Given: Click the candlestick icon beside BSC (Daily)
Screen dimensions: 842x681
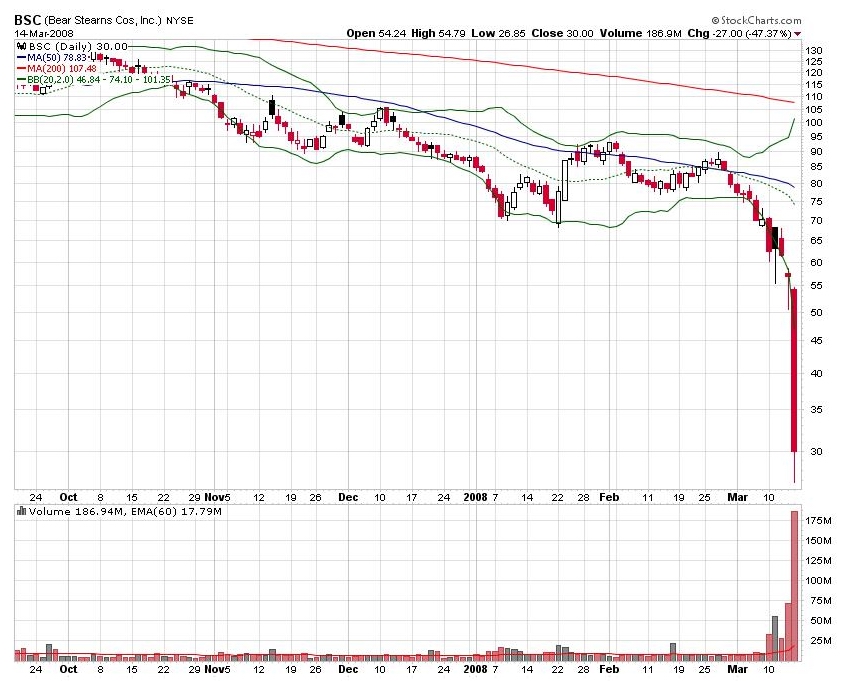Looking at the screenshot, I should point(22,47).
